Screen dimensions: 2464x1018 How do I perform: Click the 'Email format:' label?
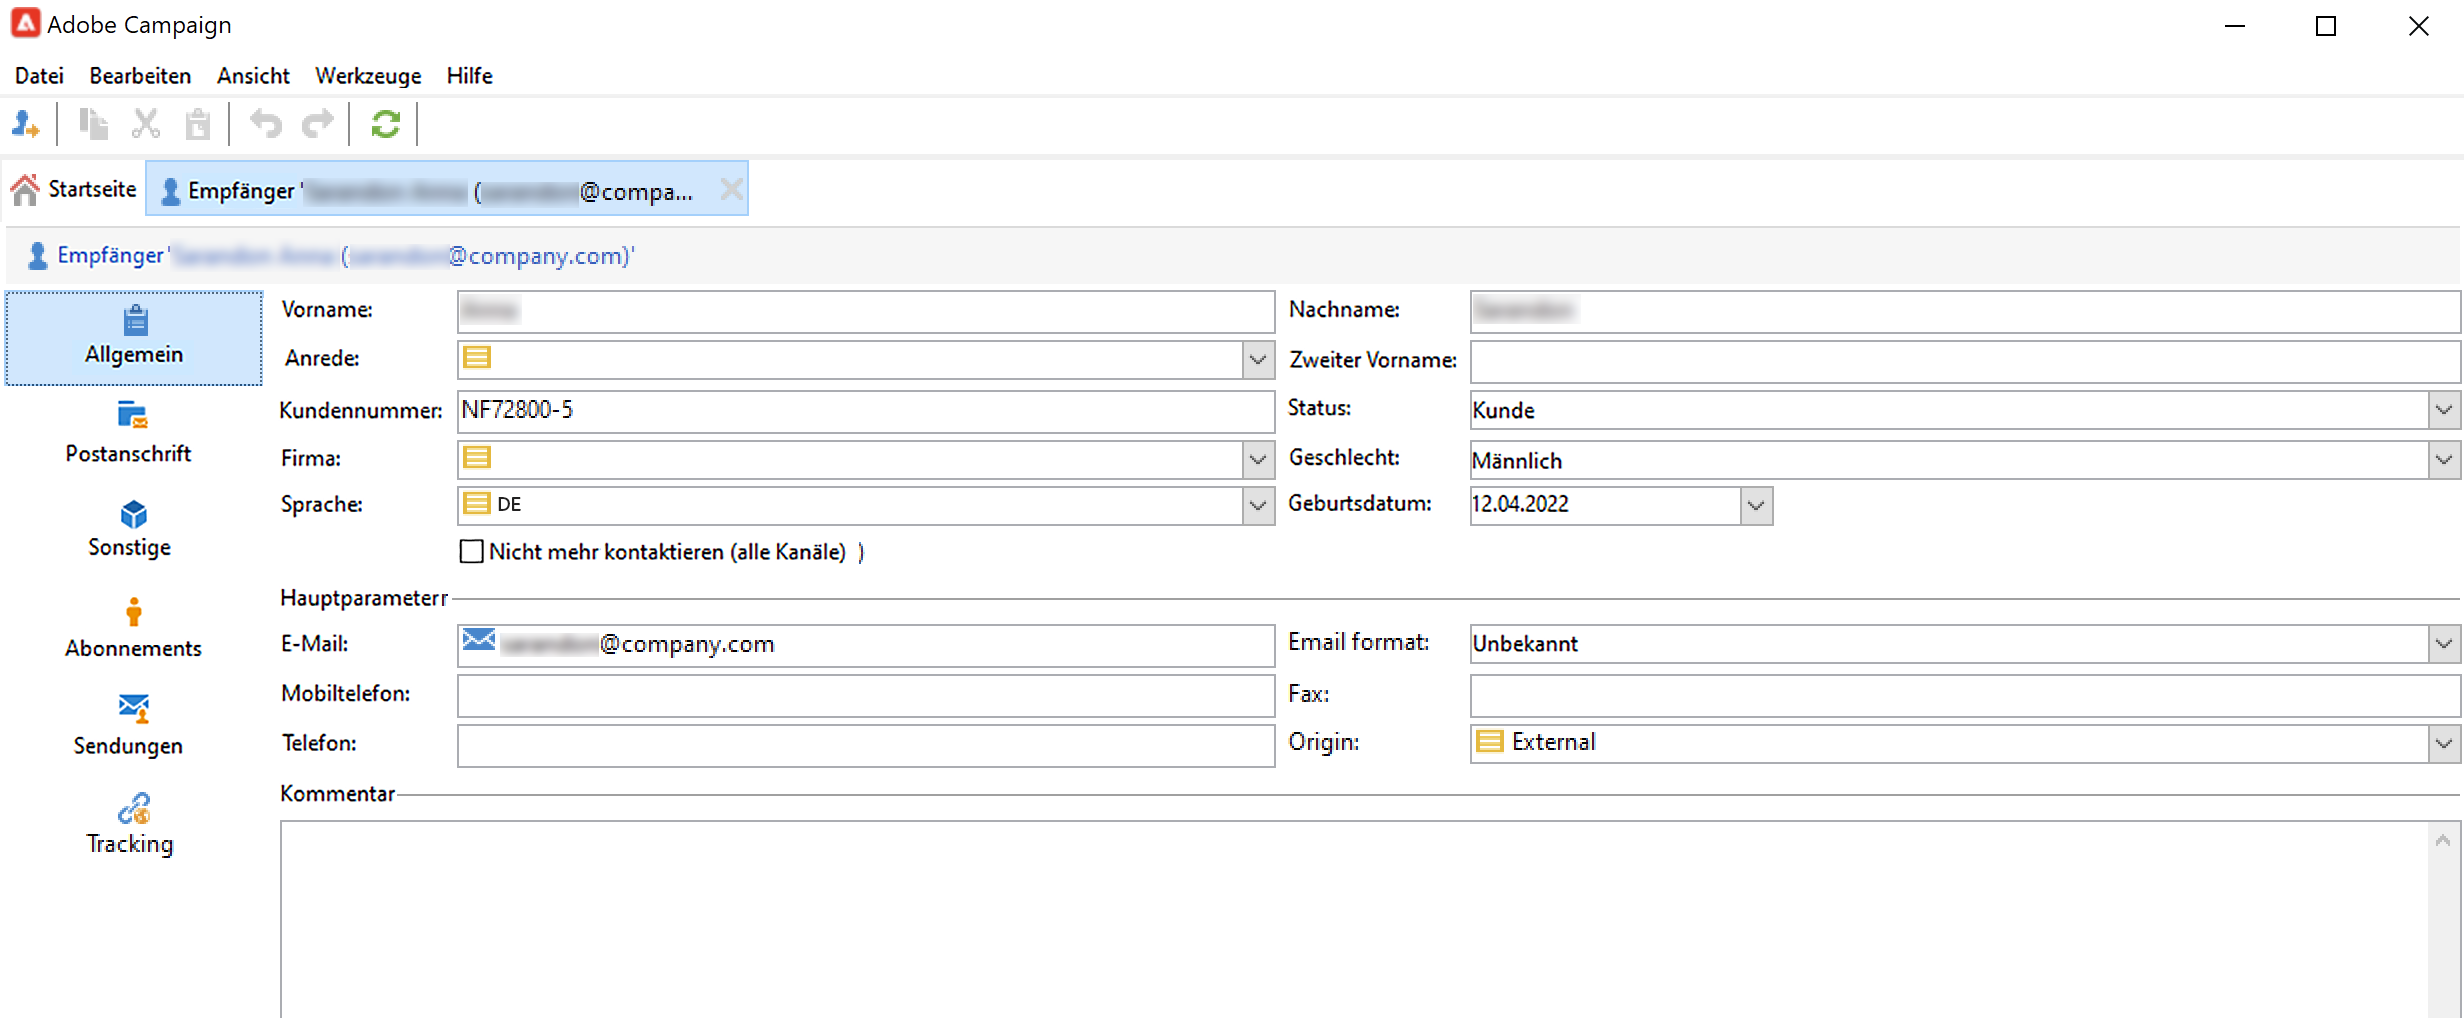[1359, 642]
